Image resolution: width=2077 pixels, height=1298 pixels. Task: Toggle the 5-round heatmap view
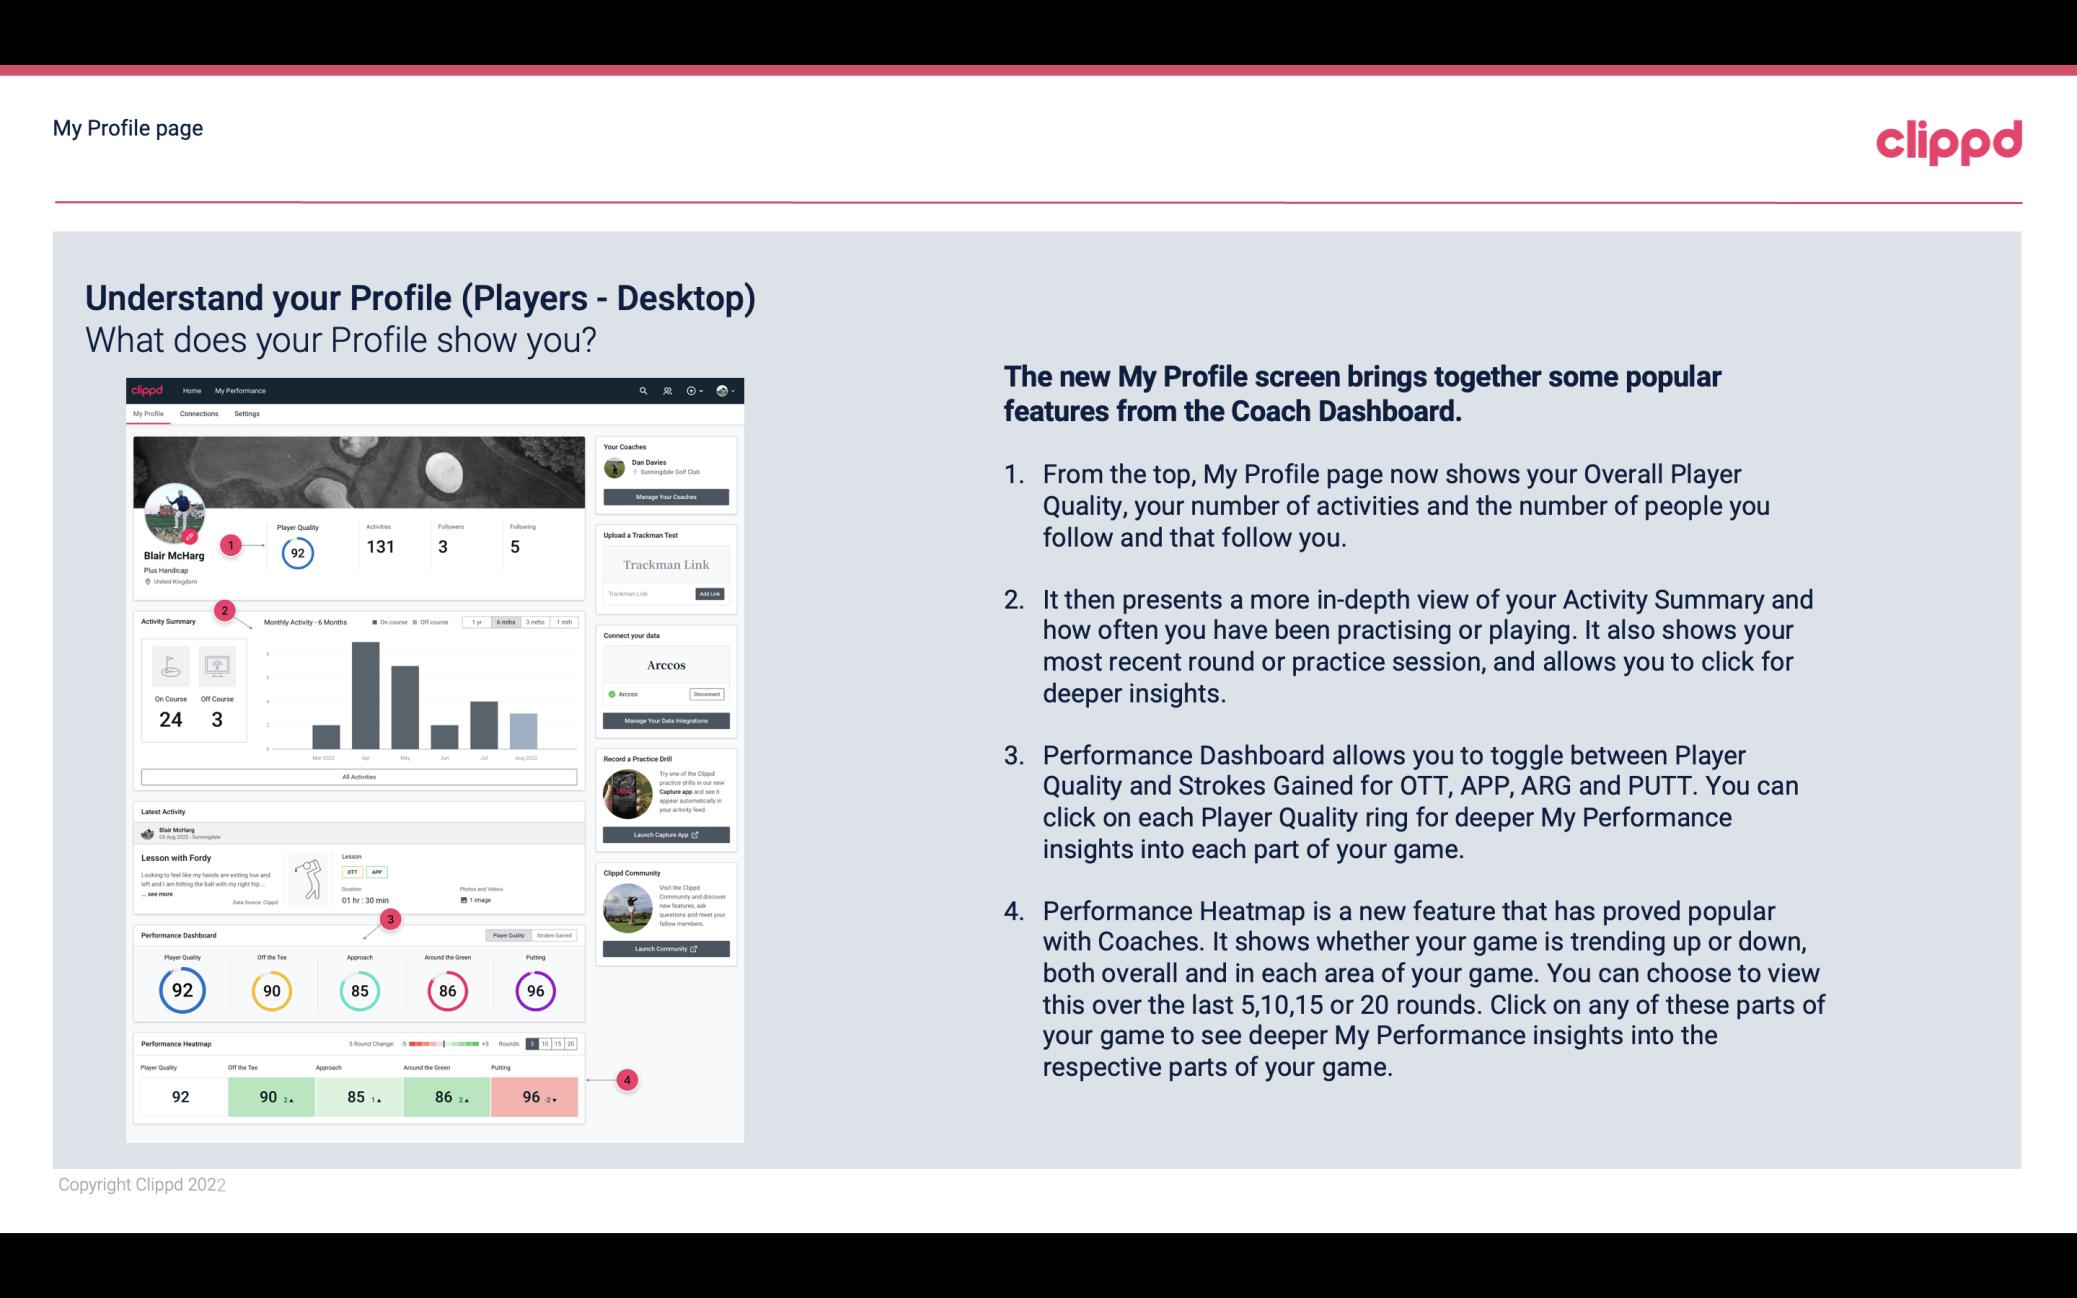coord(535,1042)
